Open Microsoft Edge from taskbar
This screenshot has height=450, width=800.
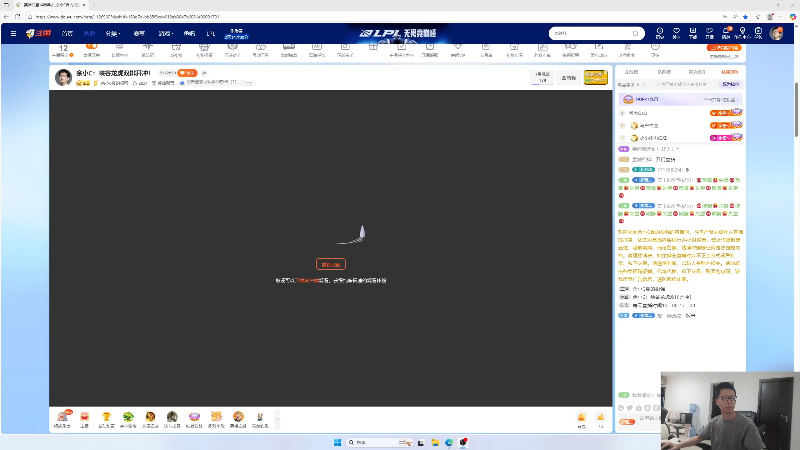pyautogui.click(x=449, y=442)
